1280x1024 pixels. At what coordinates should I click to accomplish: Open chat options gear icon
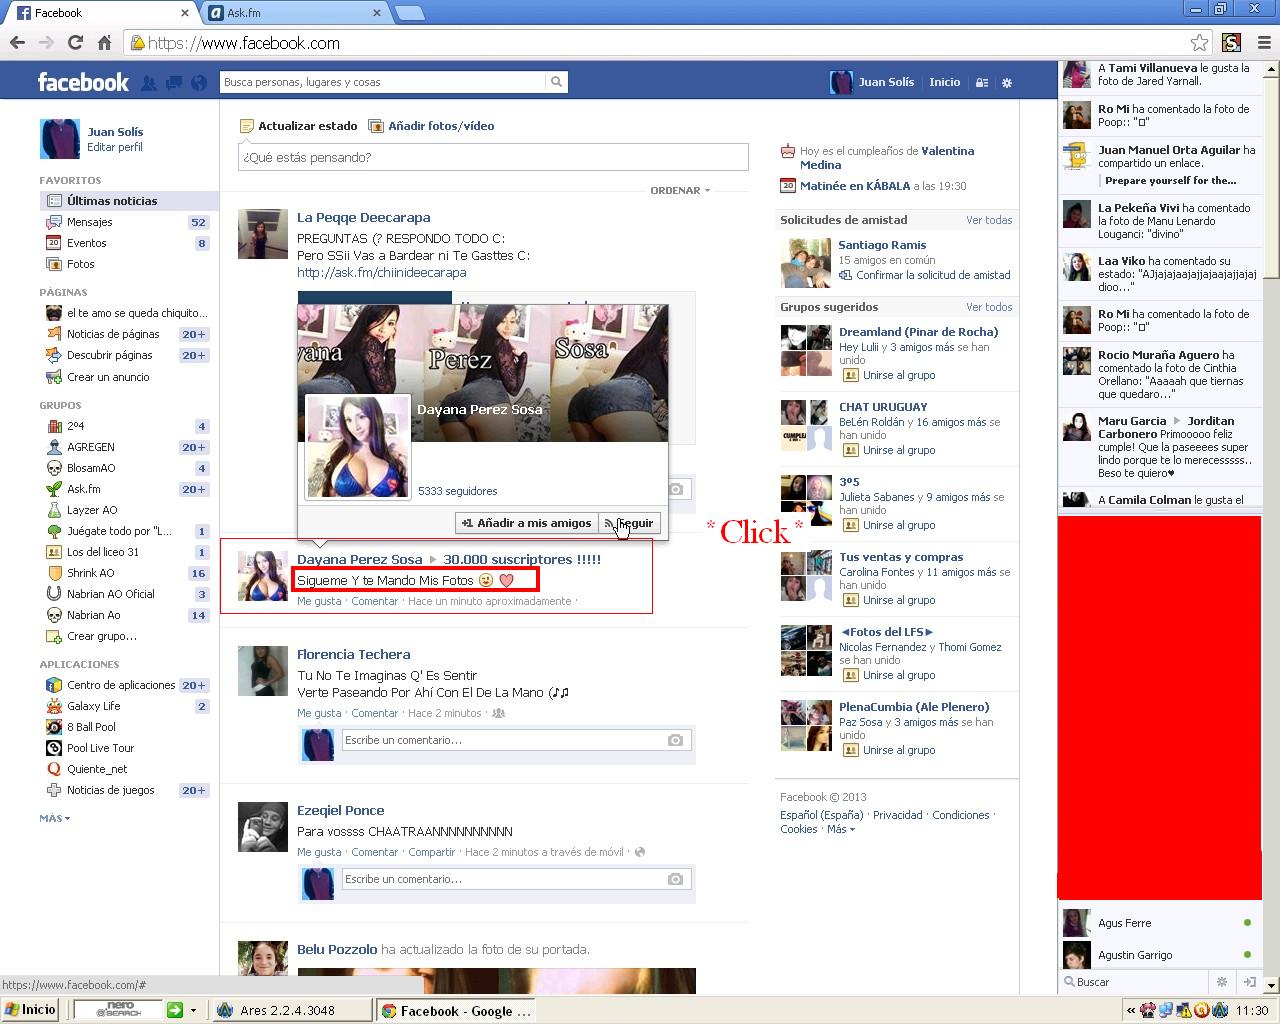[1221, 982]
